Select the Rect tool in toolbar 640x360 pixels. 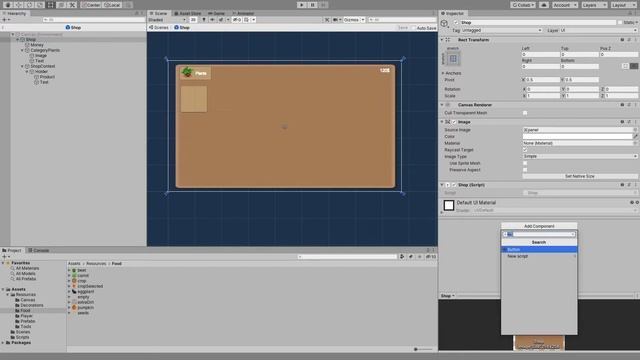point(51,5)
